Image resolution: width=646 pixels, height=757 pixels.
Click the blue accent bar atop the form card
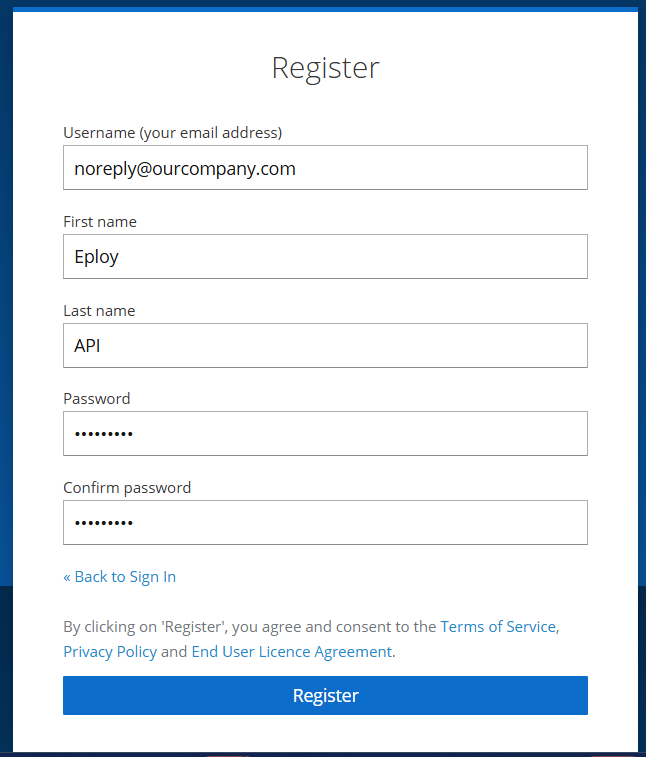coord(325,9)
